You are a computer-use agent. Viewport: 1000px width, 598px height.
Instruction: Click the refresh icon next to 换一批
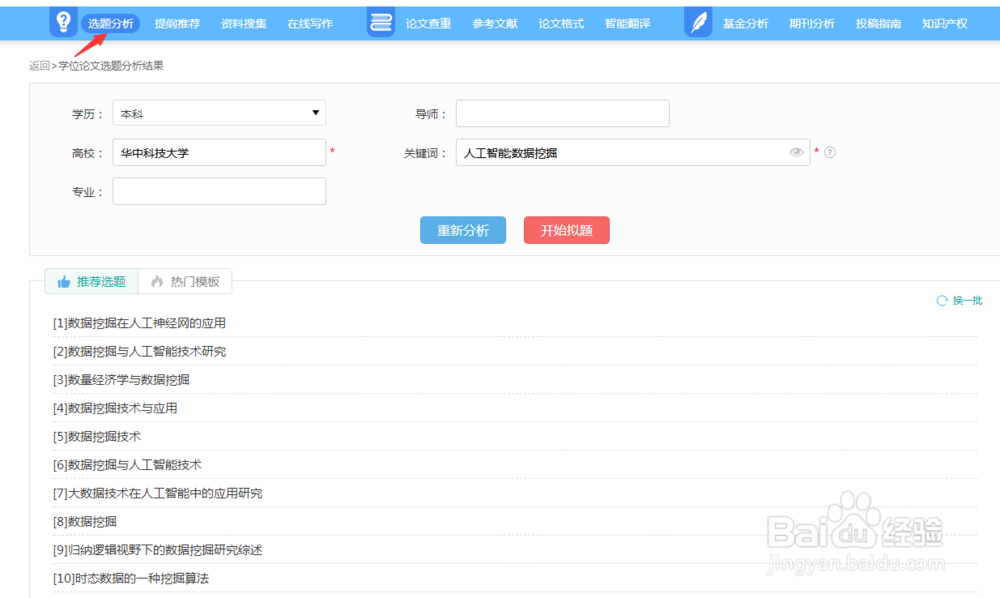pyautogui.click(x=942, y=301)
